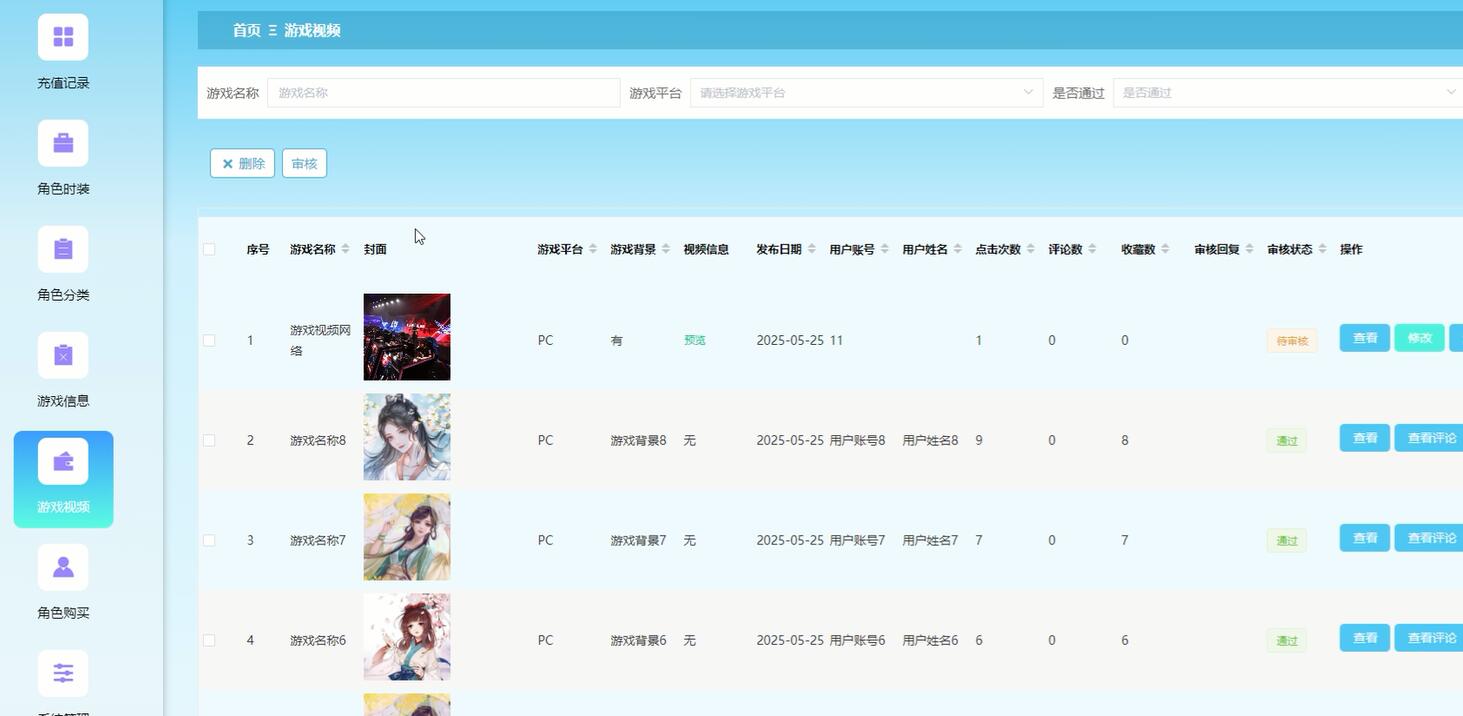Click the 游戏视频 breadcrumb item
Screen dimensions: 1463x716
pyautogui.click(x=312, y=30)
